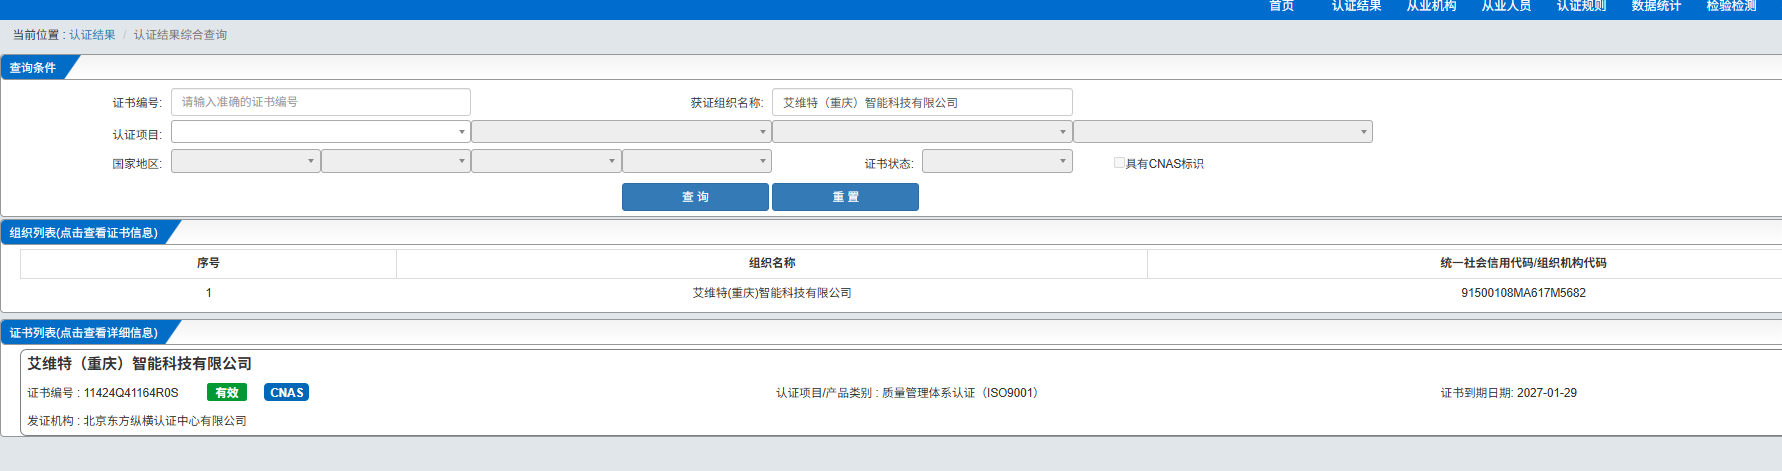This screenshot has width=1782, height=471.
Task: Expand the third 认证项目 dropdown
Action: click(x=922, y=132)
